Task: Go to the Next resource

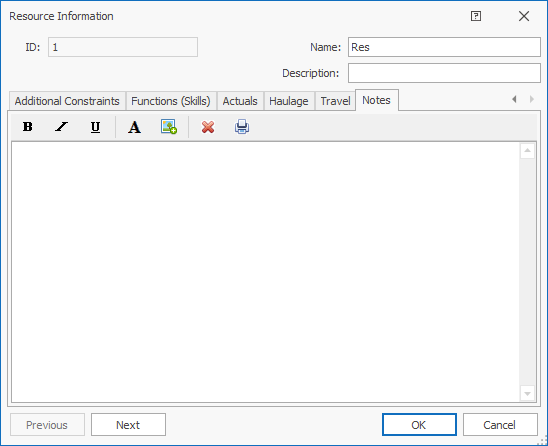Action: [x=128, y=425]
